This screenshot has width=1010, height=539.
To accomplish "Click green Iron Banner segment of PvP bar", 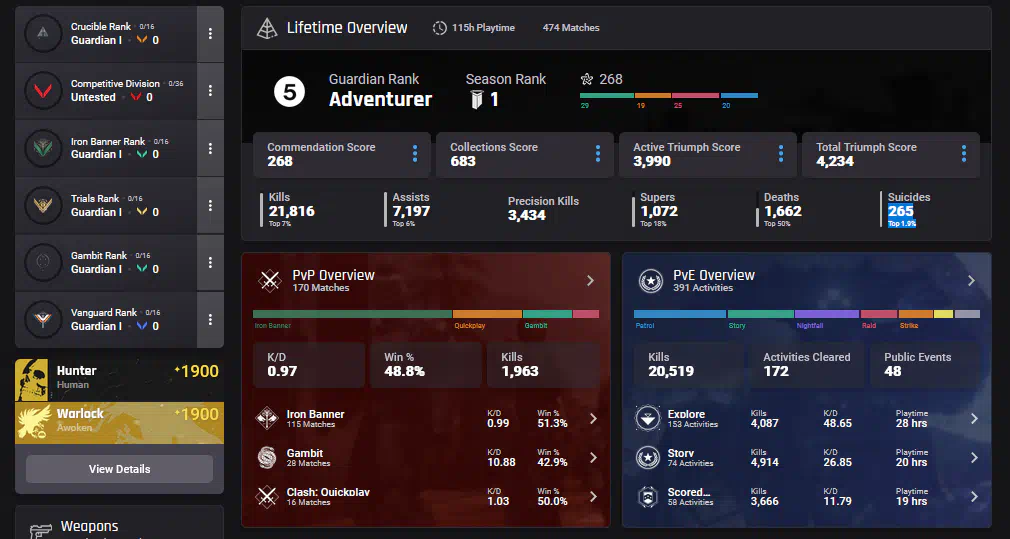I will point(352,314).
